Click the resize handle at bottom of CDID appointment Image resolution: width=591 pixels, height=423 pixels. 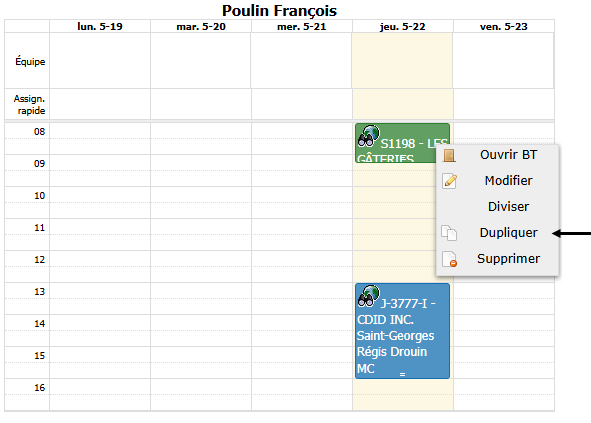[402, 374]
